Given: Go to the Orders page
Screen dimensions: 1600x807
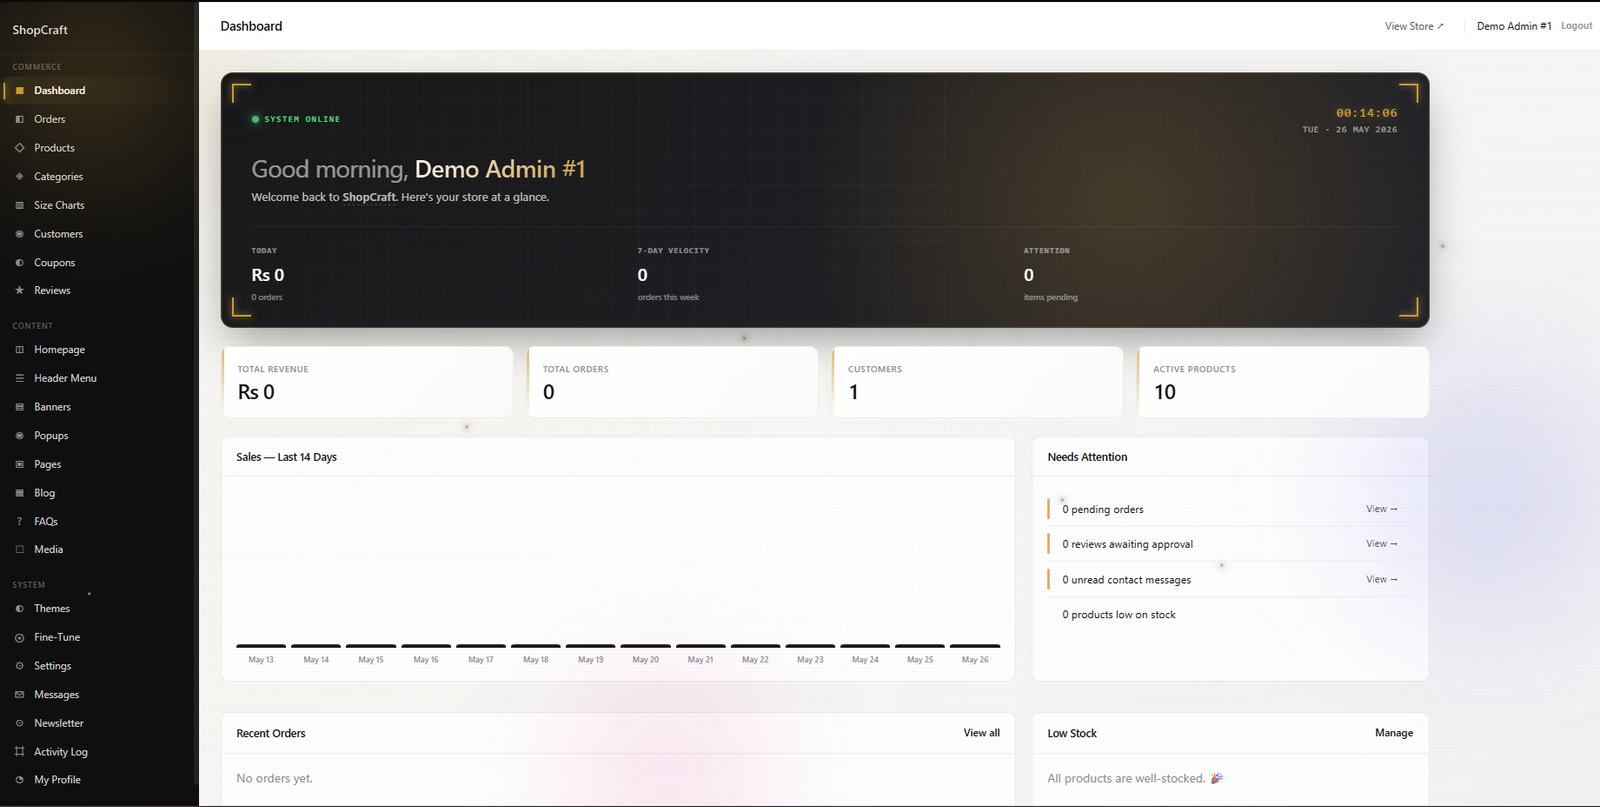Looking at the screenshot, I should 98,119.
